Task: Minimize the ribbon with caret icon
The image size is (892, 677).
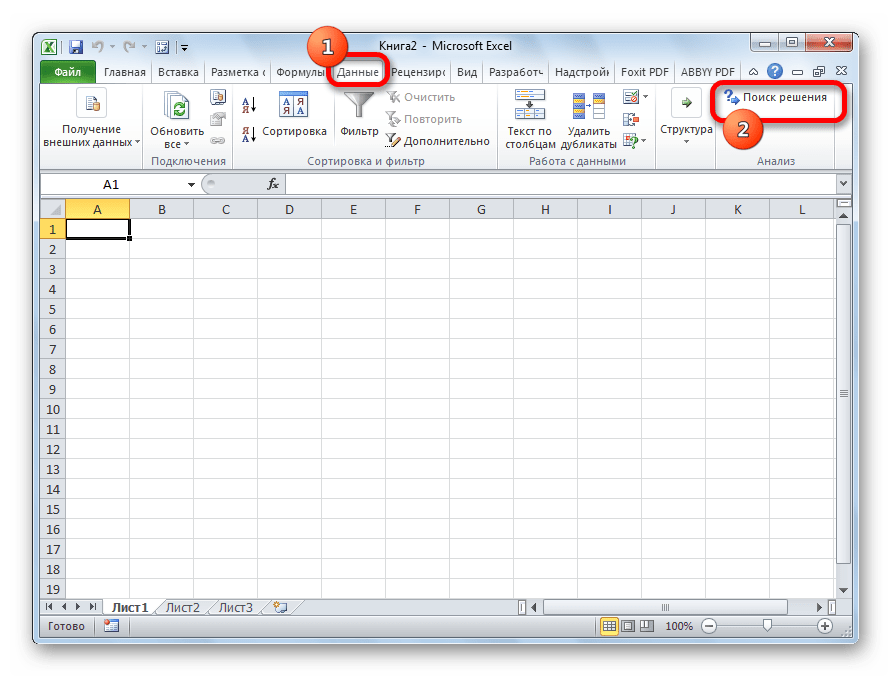Action: point(753,72)
